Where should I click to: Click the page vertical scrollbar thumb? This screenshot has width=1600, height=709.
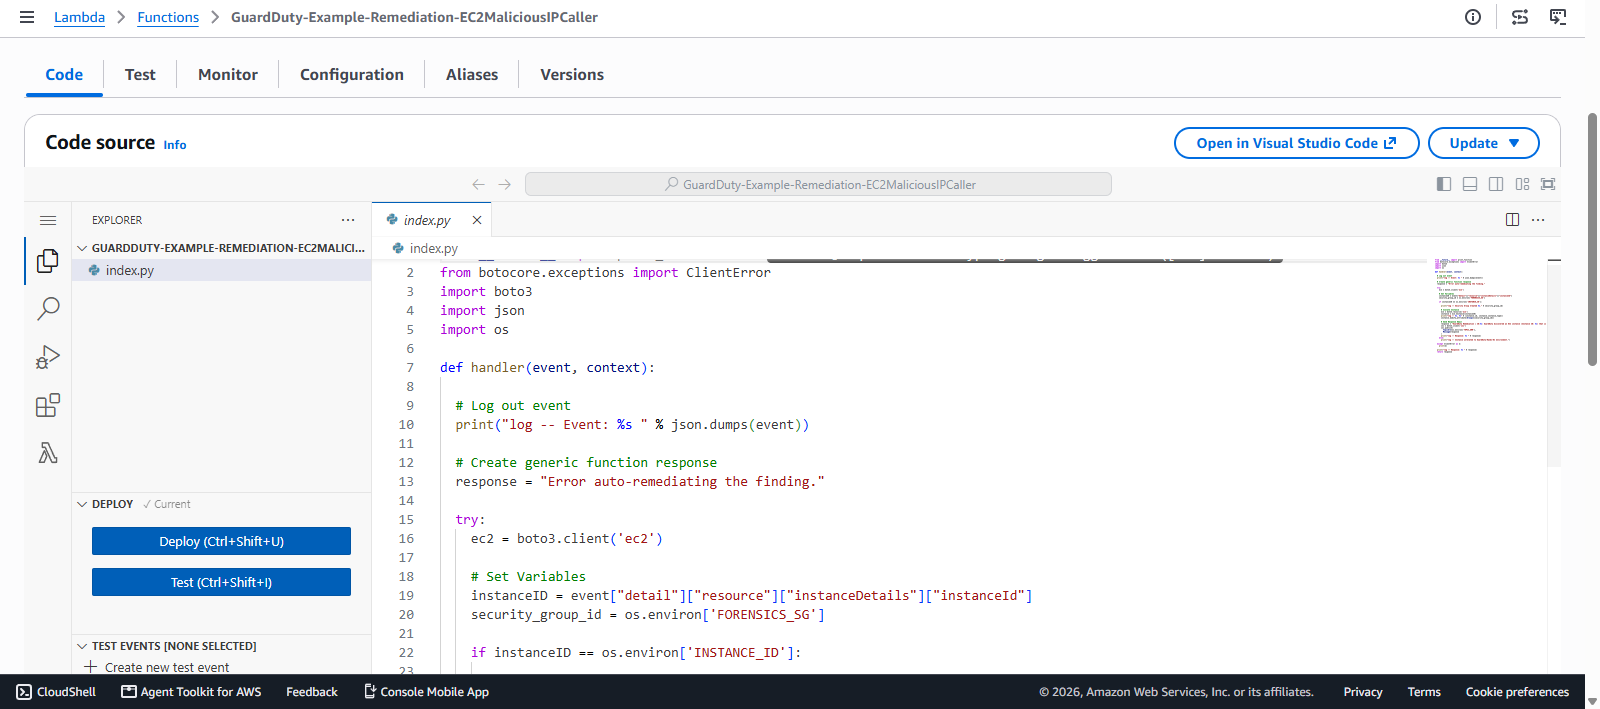click(1592, 240)
